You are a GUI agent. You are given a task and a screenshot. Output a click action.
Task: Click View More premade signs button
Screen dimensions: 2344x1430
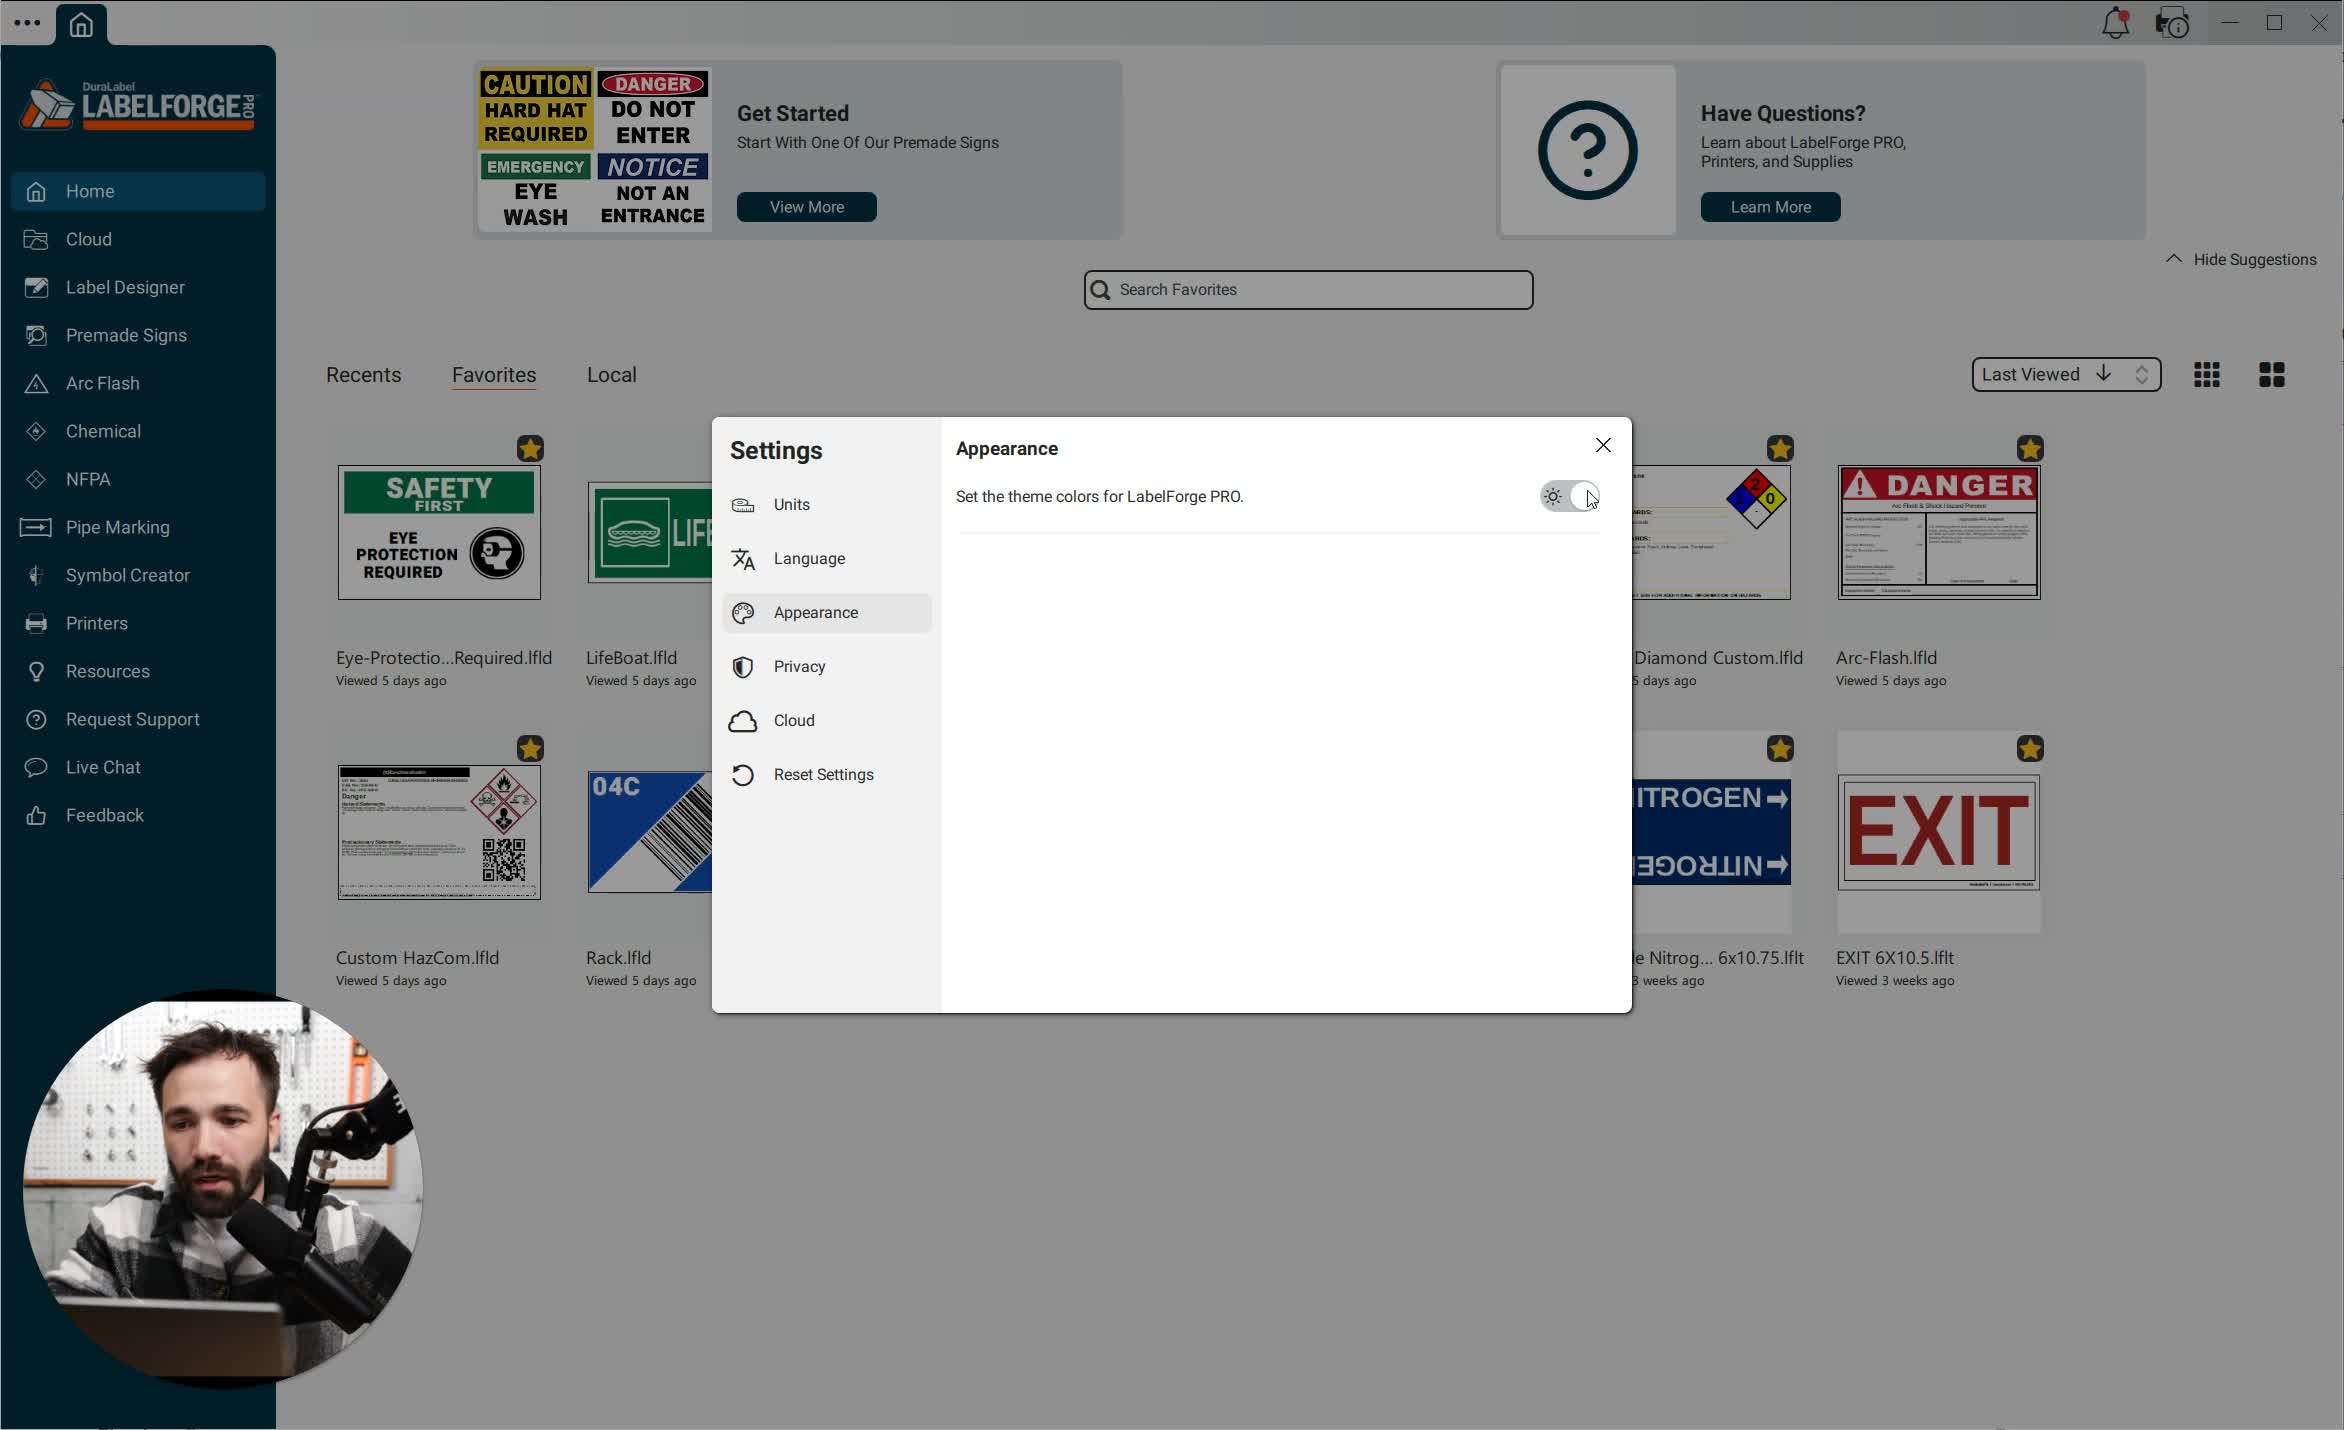click(807, 207)
